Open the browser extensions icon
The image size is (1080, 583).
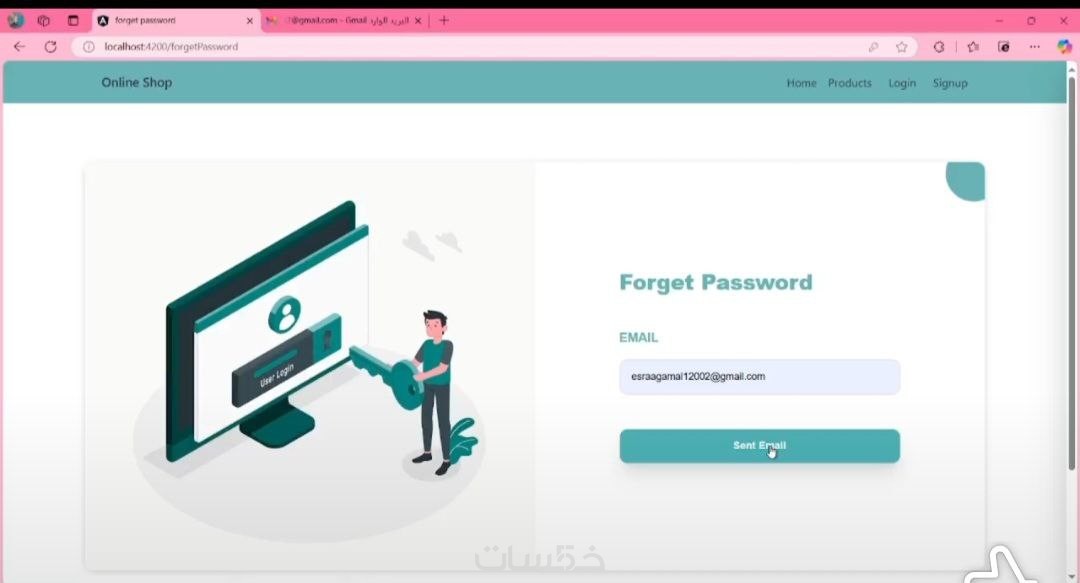tap(939, 47)
